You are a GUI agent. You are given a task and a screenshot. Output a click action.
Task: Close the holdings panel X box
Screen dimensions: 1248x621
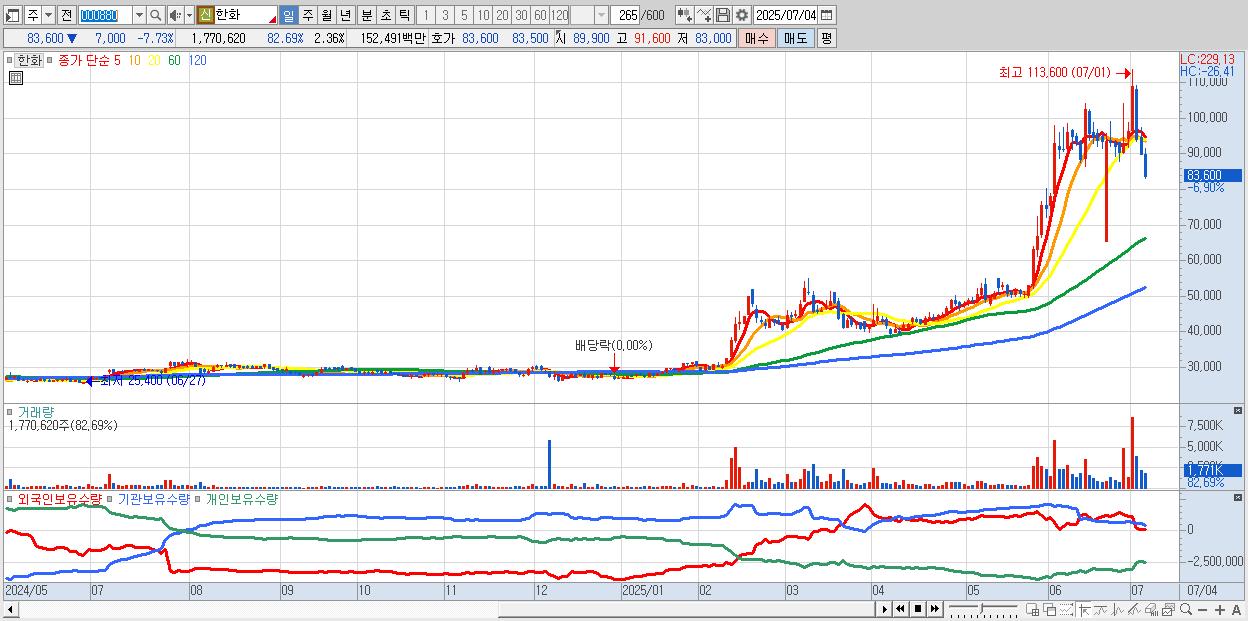tap(1239, 498)
